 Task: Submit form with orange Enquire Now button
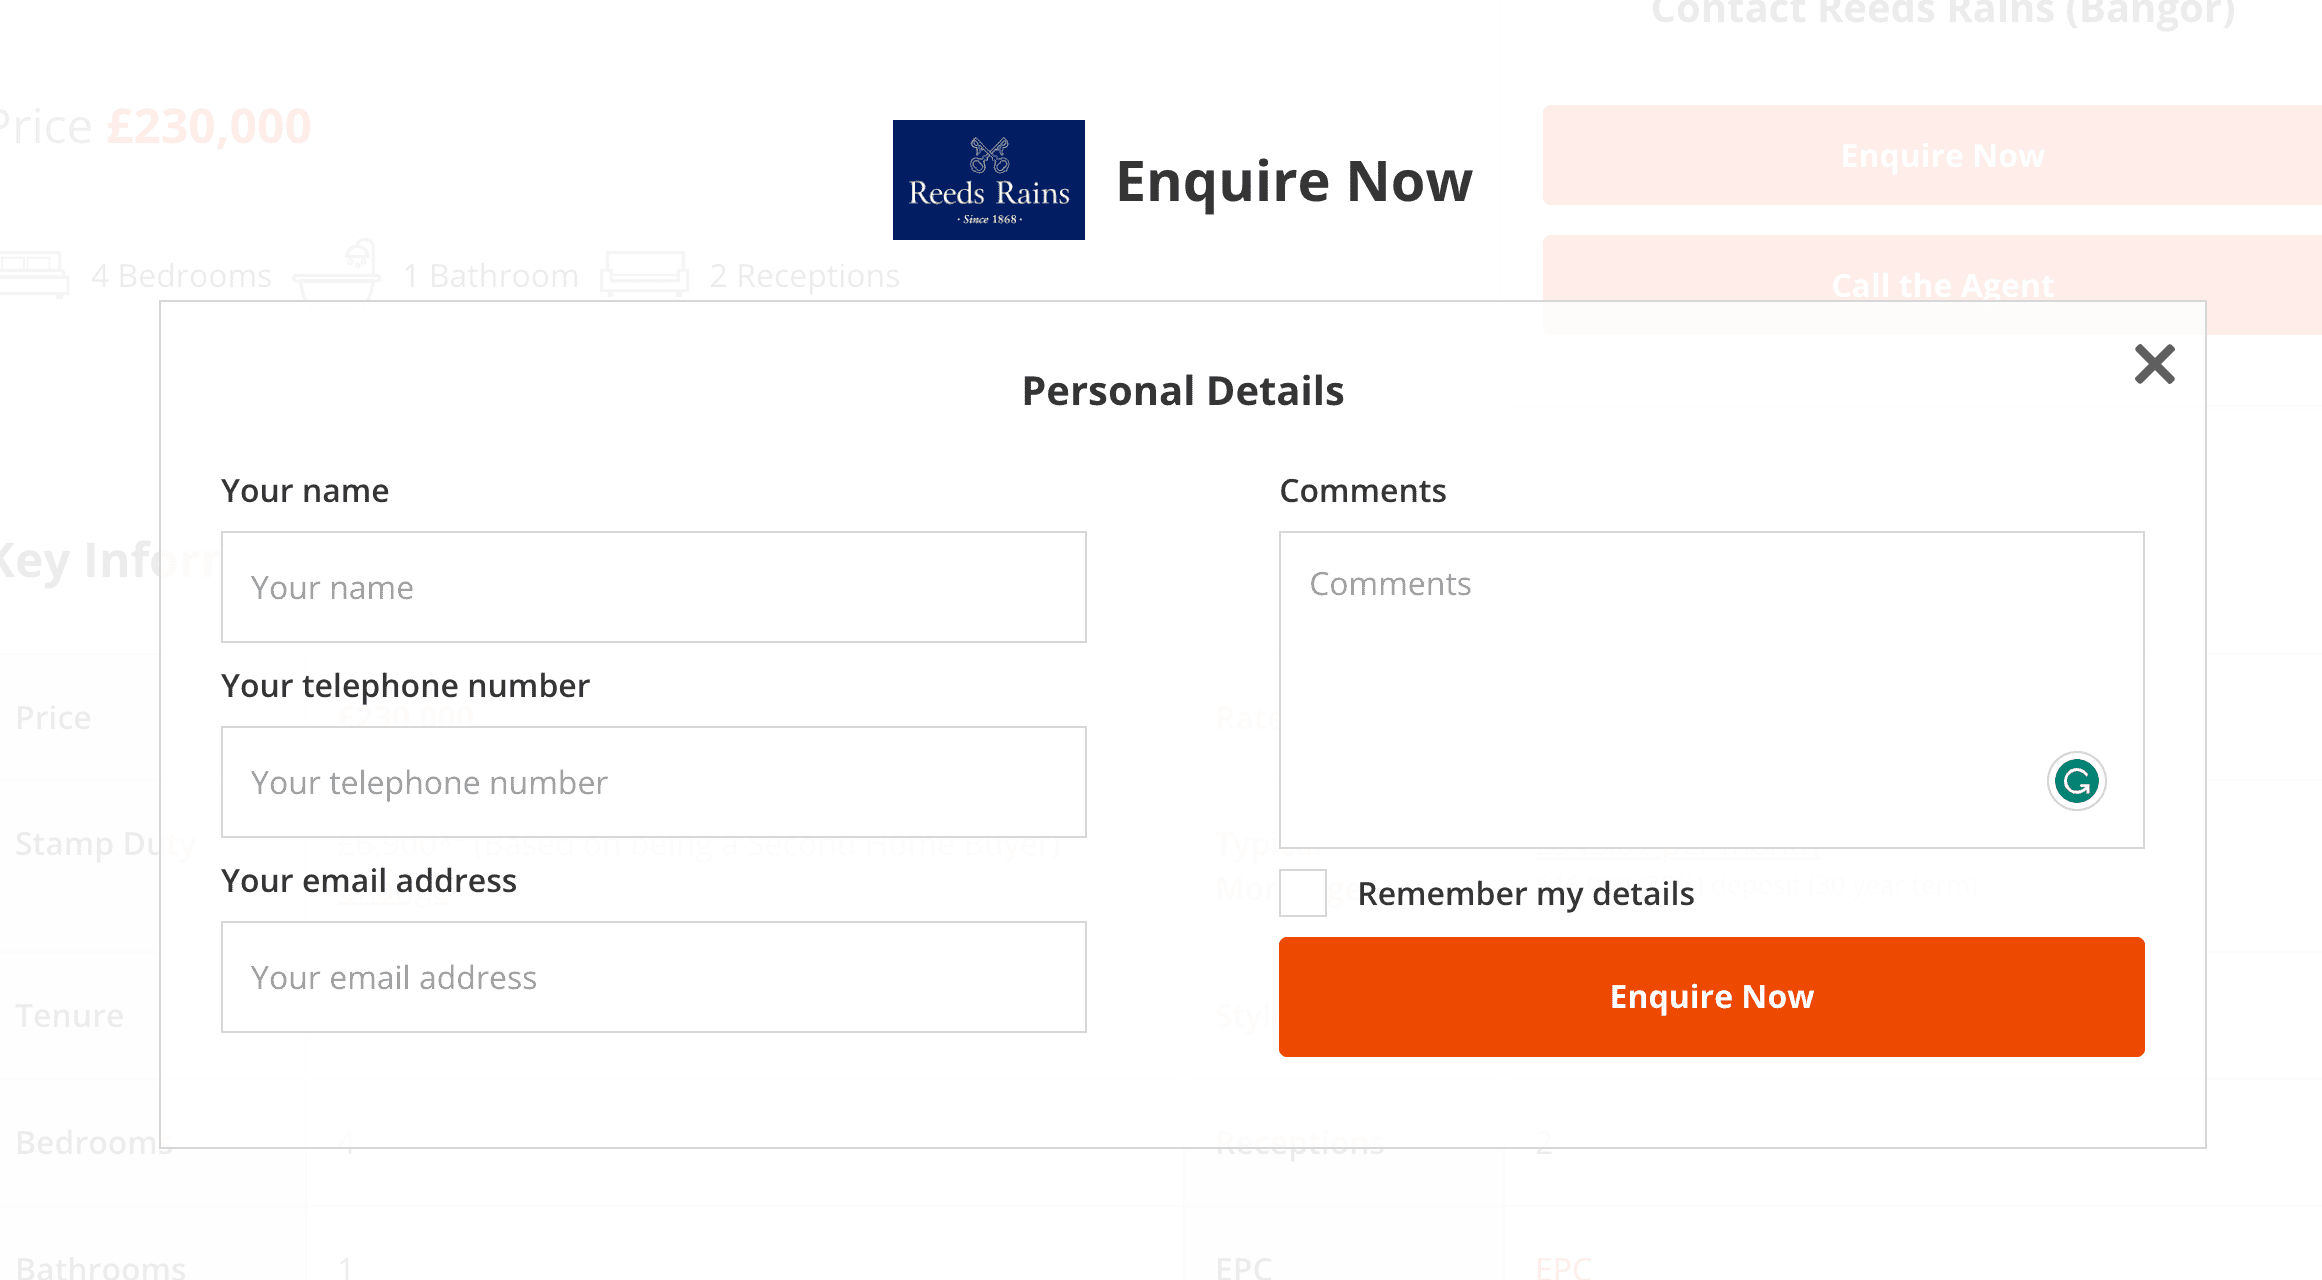[x=1711, y=997]
